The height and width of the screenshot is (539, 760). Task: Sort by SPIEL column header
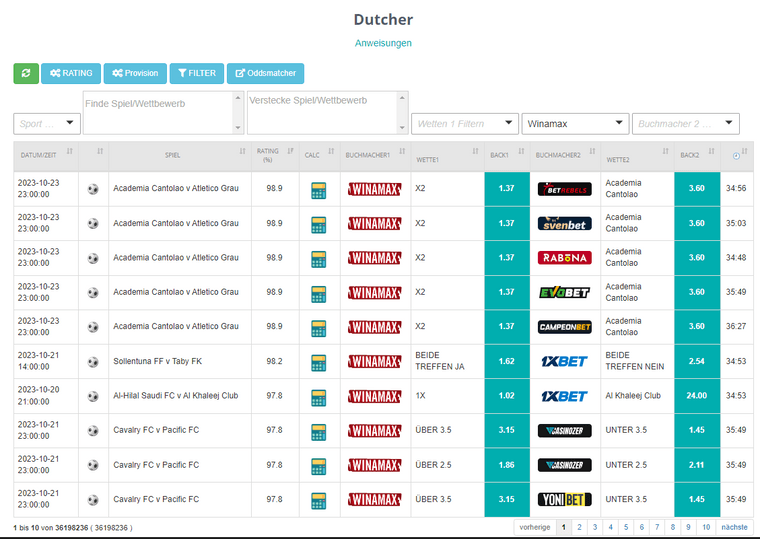point(180,156)
